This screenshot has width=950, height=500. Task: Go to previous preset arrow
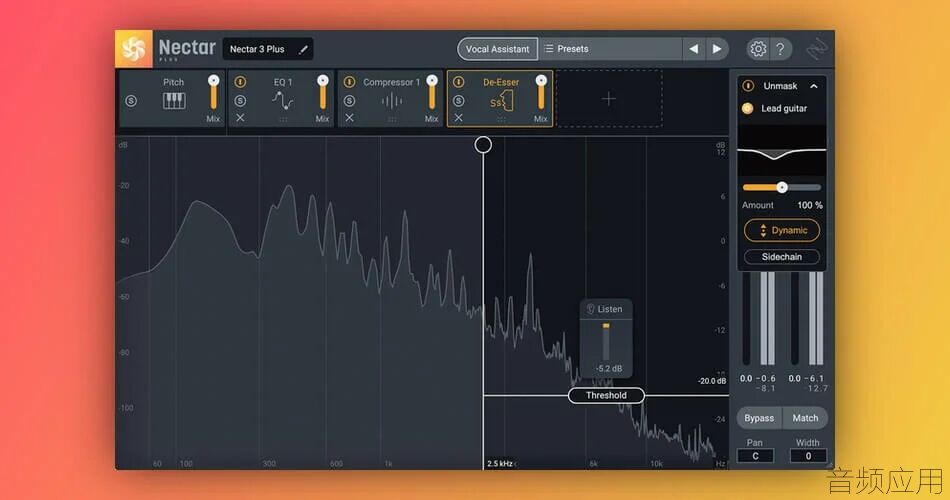694,48
